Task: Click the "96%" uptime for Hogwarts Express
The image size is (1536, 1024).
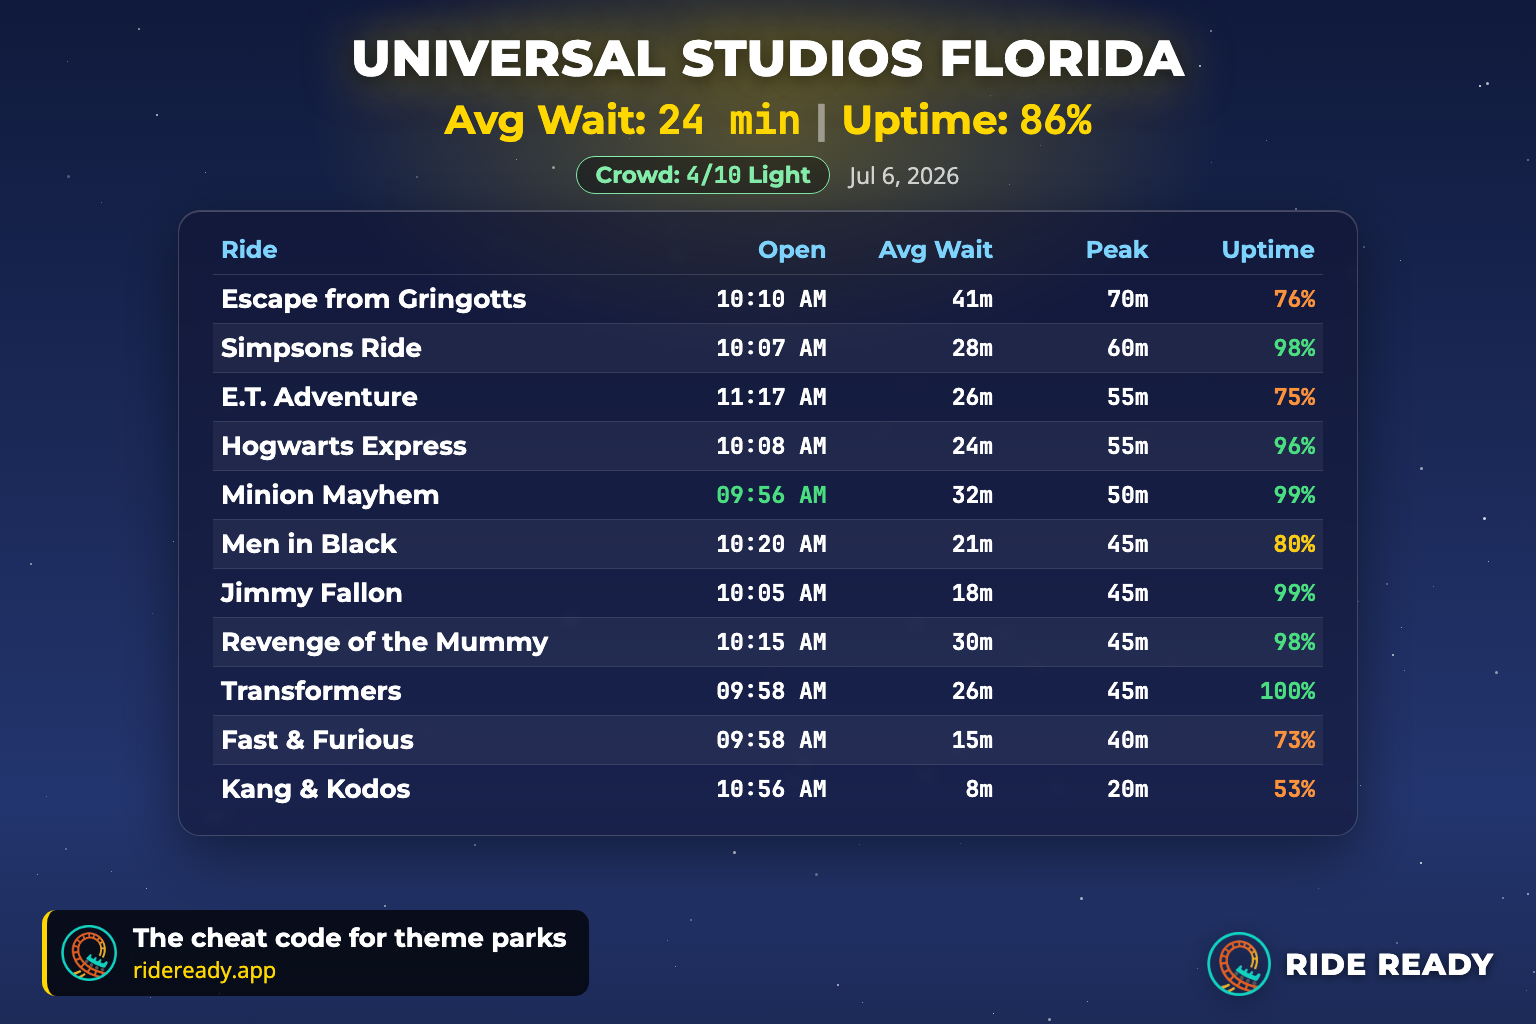Action: [1294, 446]
